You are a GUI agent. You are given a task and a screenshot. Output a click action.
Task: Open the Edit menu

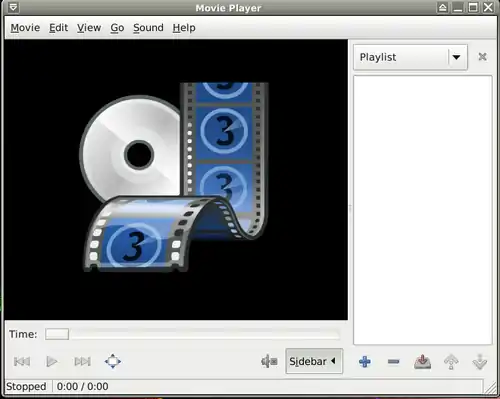[58, 28]
